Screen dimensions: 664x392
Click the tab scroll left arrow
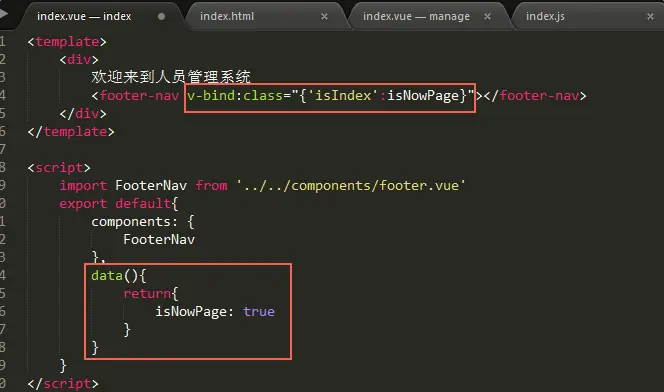coord(4,14)
